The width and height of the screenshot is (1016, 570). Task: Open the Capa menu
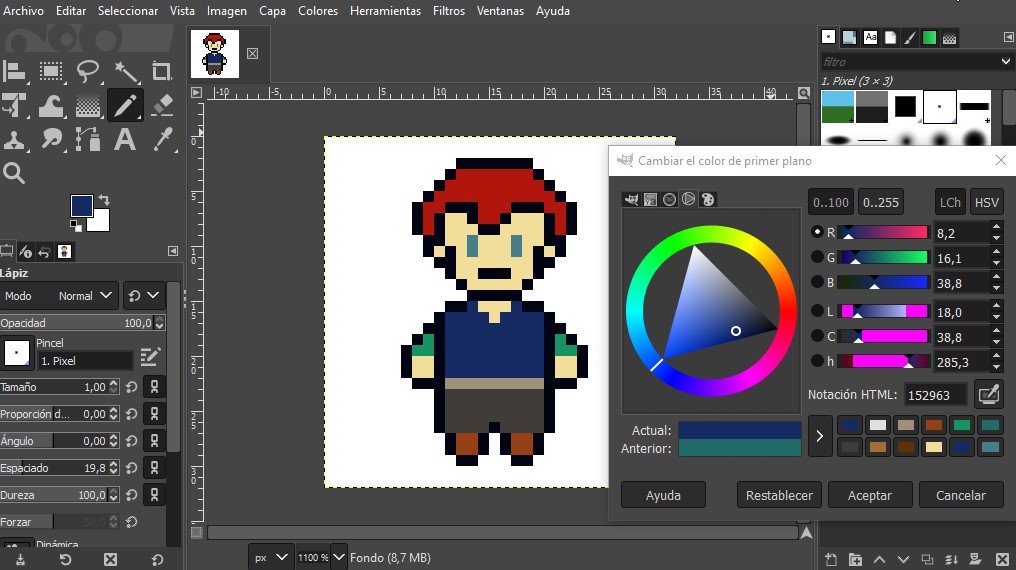tap(272, 11)
